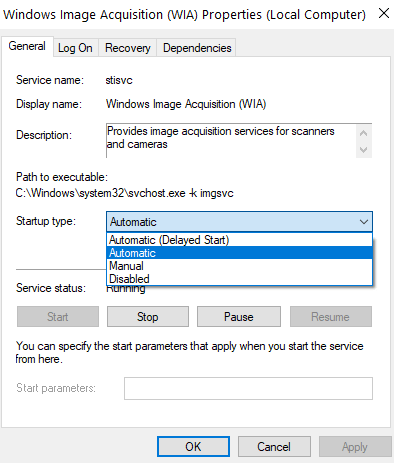Click the service name stisvc
394x463 pixels.
tap(119, 80)
